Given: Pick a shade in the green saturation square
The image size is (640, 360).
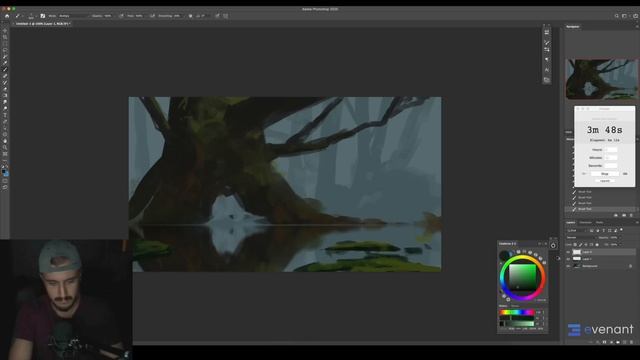Looking at the screenshot, I should coord(523,277).
